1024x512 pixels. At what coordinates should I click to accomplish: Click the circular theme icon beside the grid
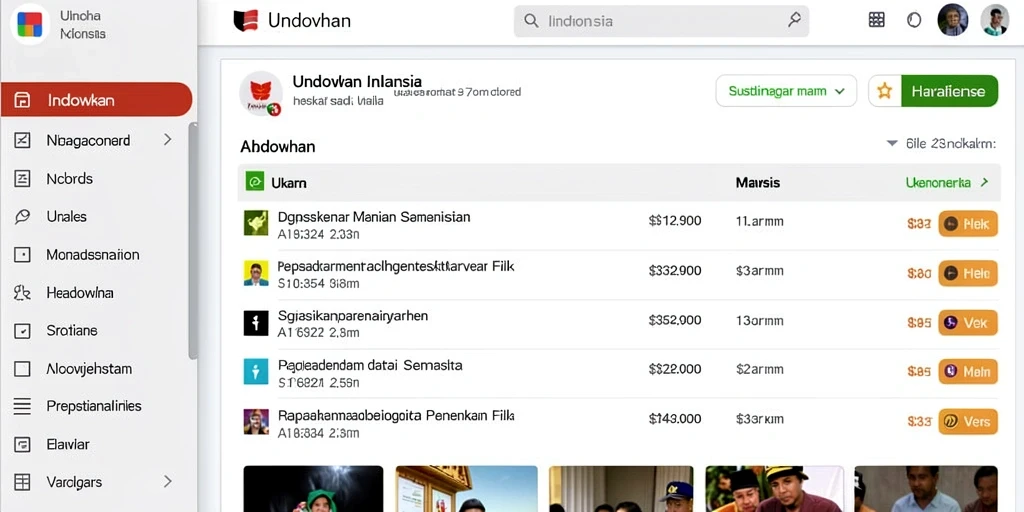[x=914, y=20]
